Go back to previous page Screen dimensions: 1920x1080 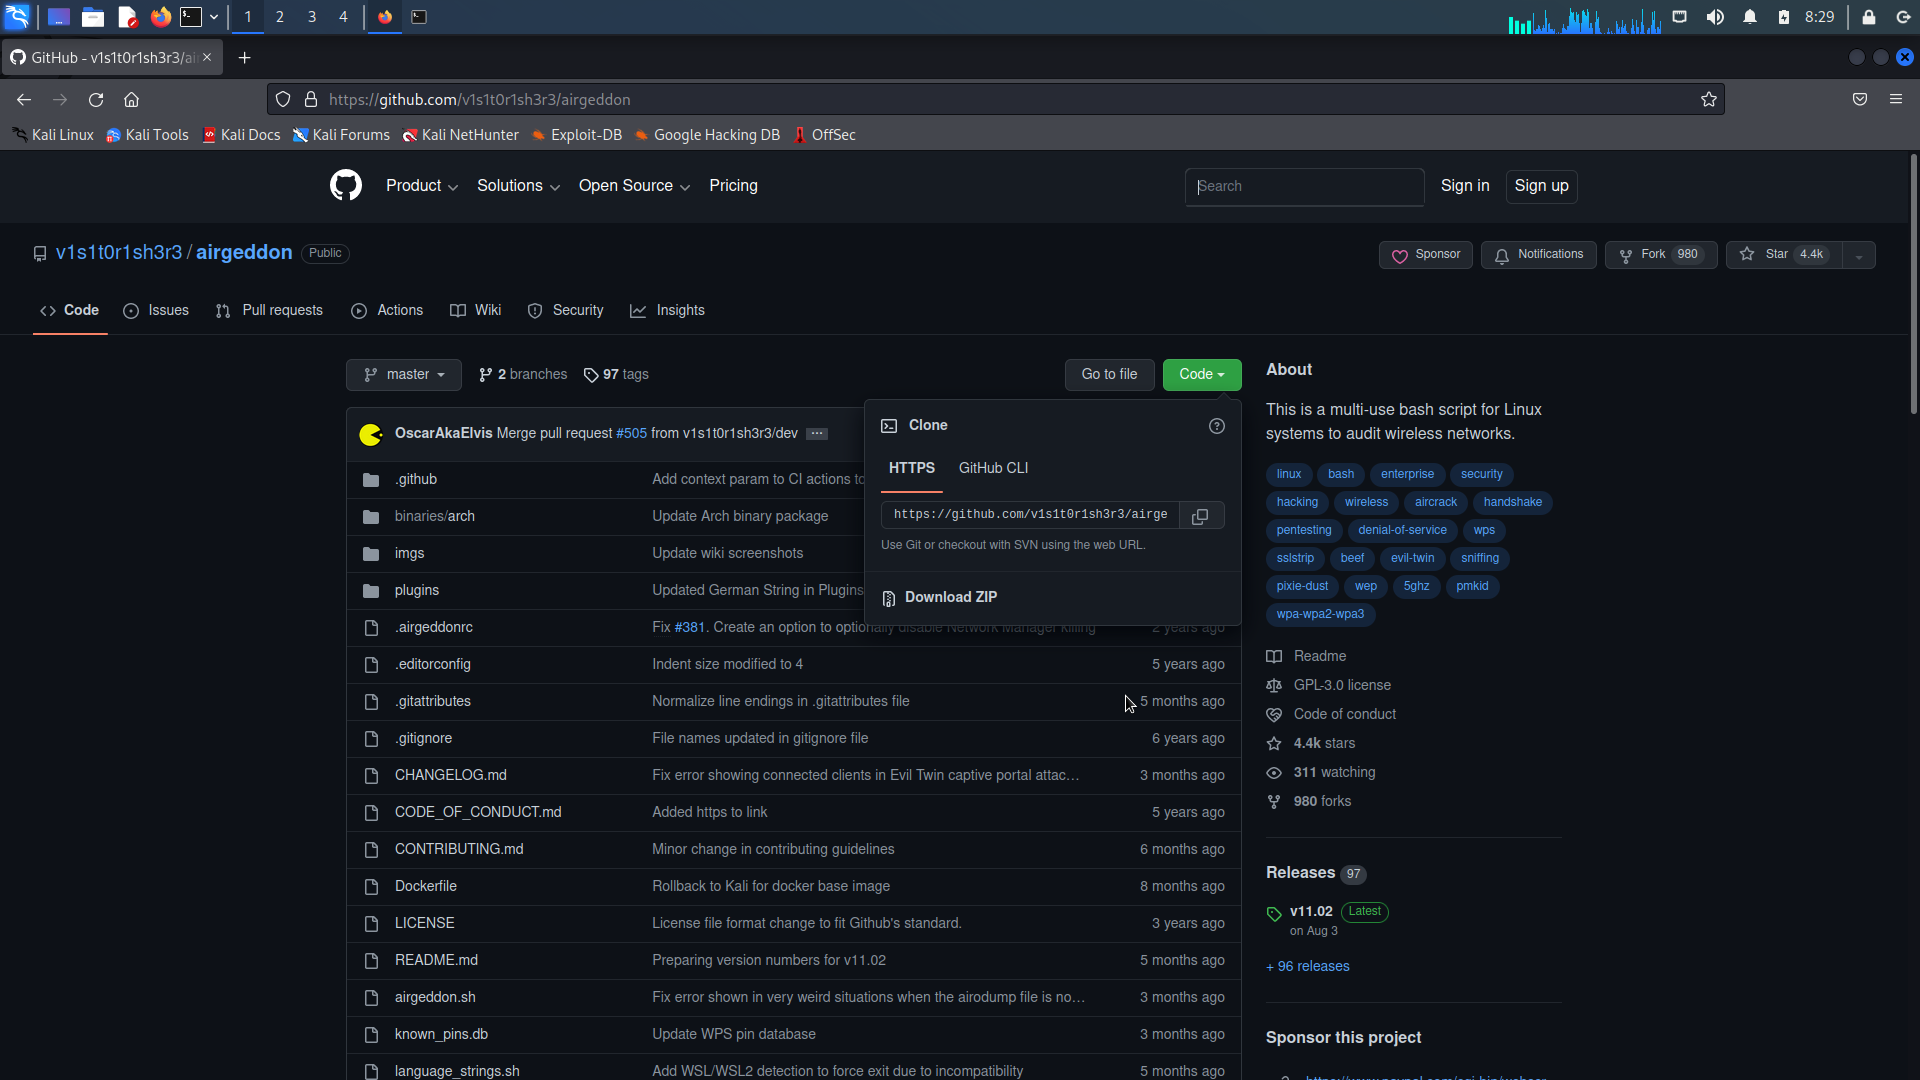pos(24,99)
